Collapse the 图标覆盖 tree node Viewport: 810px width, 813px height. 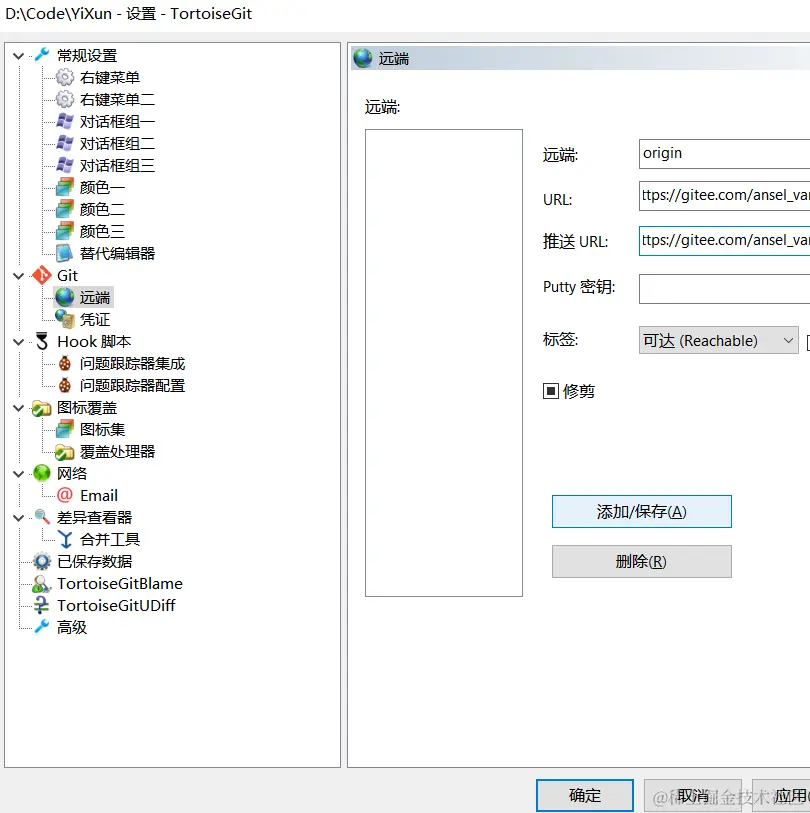click(x=19, y=408)
